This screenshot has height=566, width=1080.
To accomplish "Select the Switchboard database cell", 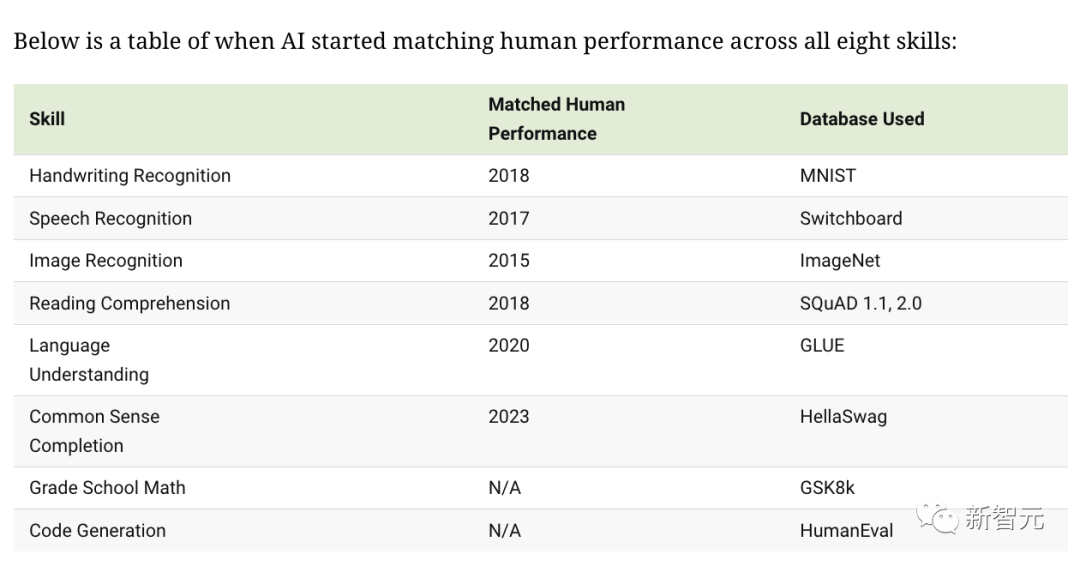I will (850, 219).
